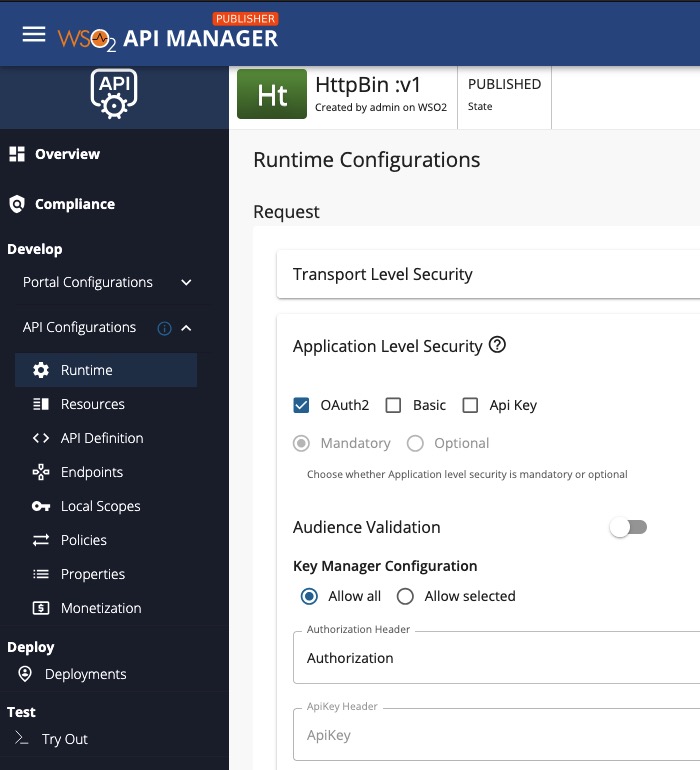700x770 pixels.
Task: Click the Monetization dollar icon
Action: (41, 608)
